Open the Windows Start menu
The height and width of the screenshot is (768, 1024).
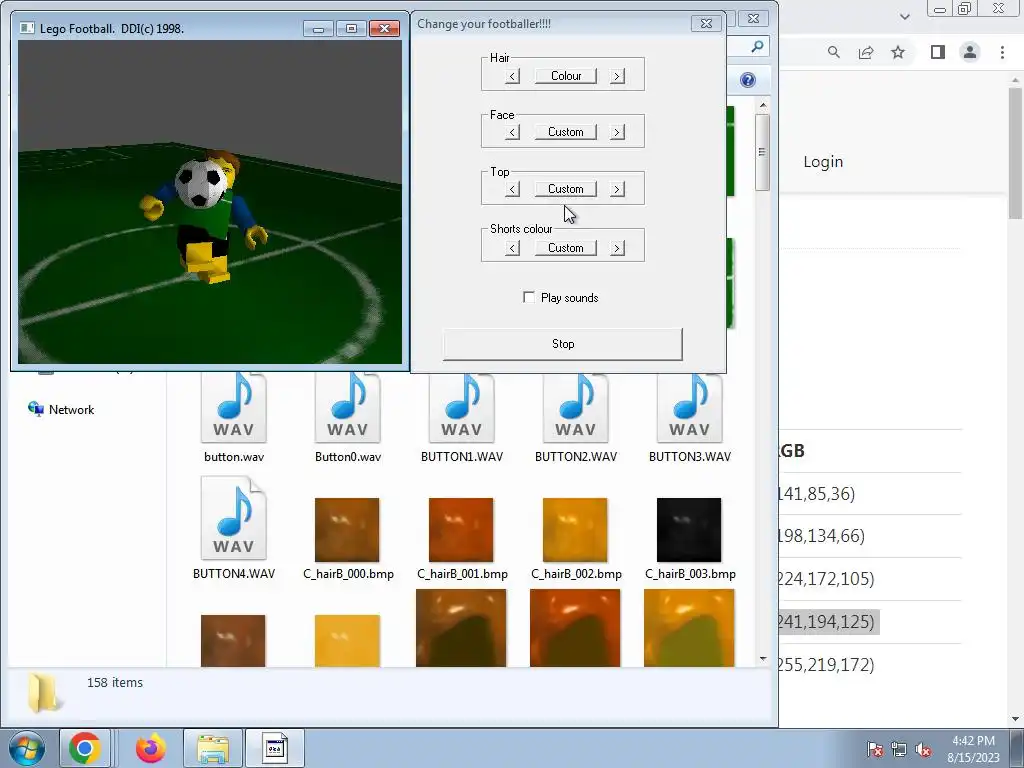coord(26,748)
